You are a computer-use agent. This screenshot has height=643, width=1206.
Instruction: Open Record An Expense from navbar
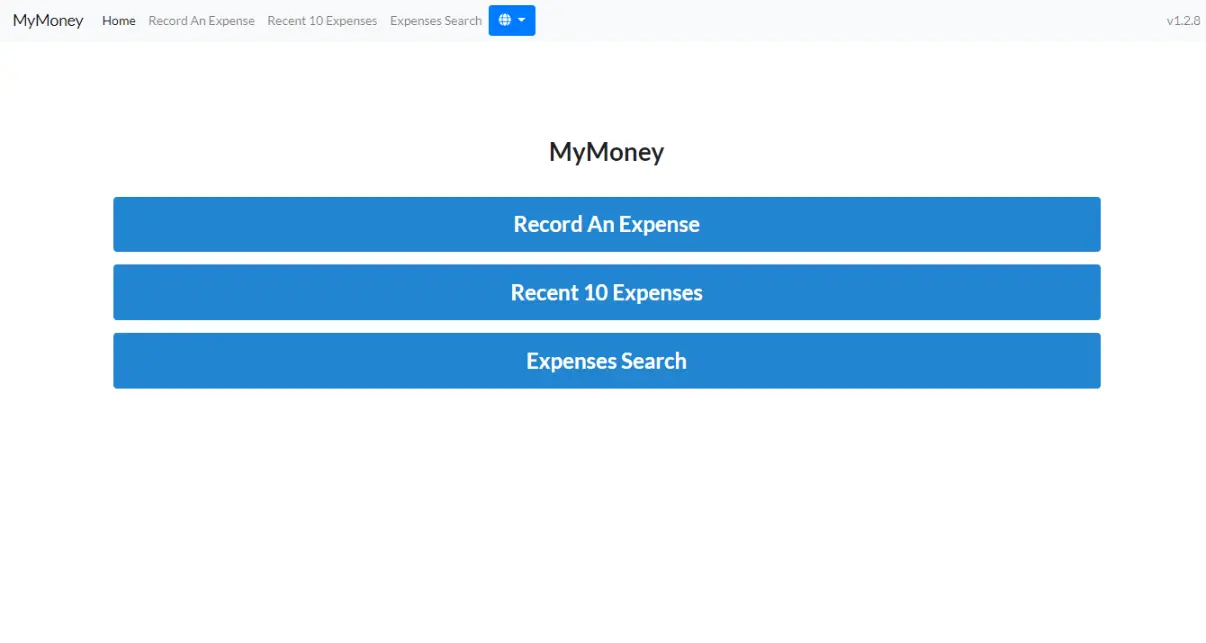click(x=201, y=21)
